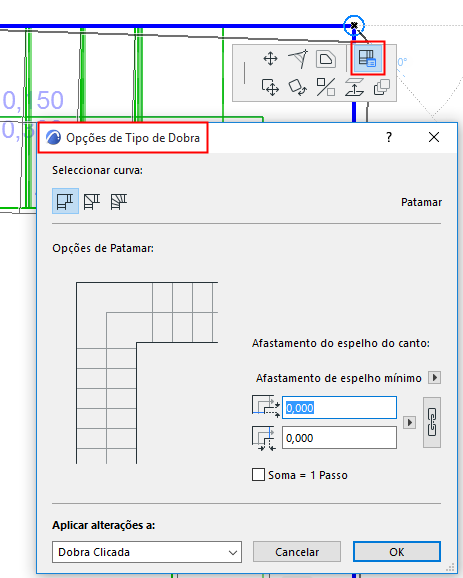Open the arrow menu beside offset fields
Screen dimensions: 463x578
coord(409,422)
